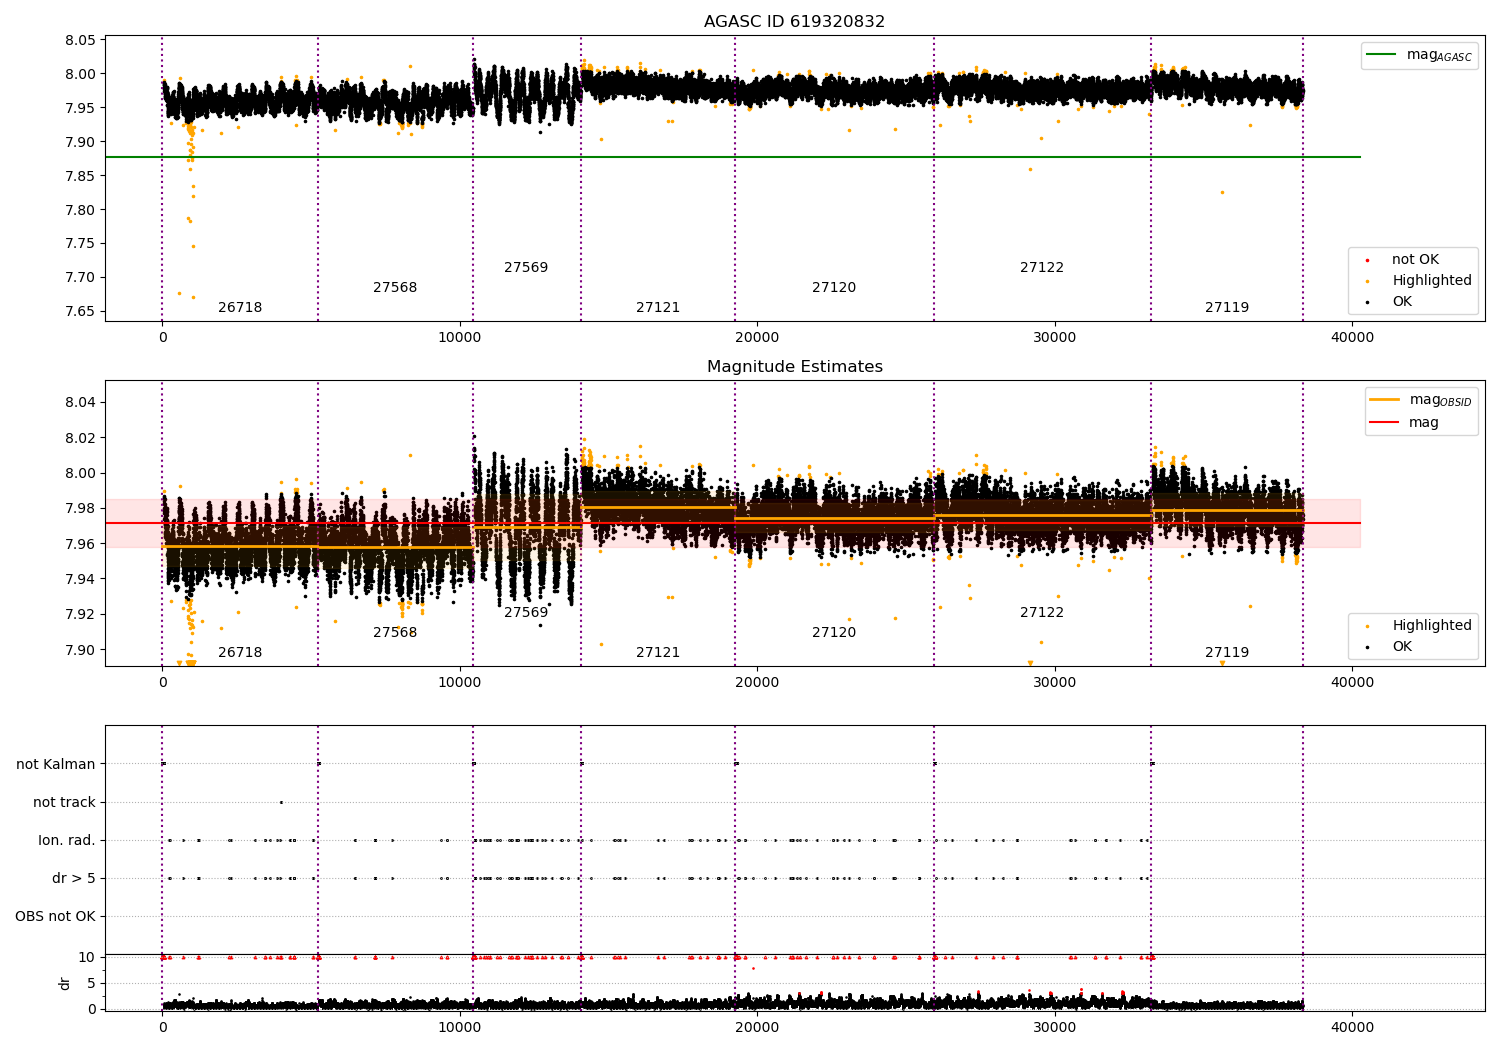Click the 8.02 y-axis tick label
The height and width of the screenshot is (1050, 1500).
[x=80, y=438]
